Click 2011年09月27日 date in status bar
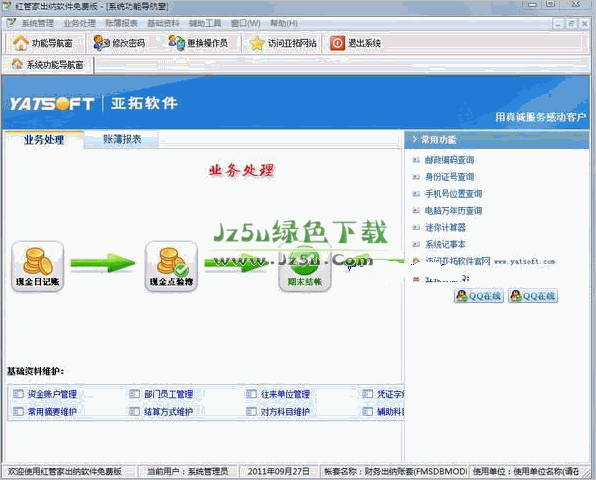The width and height of the screenshot is (596, 480). click(x=278, y=472)
